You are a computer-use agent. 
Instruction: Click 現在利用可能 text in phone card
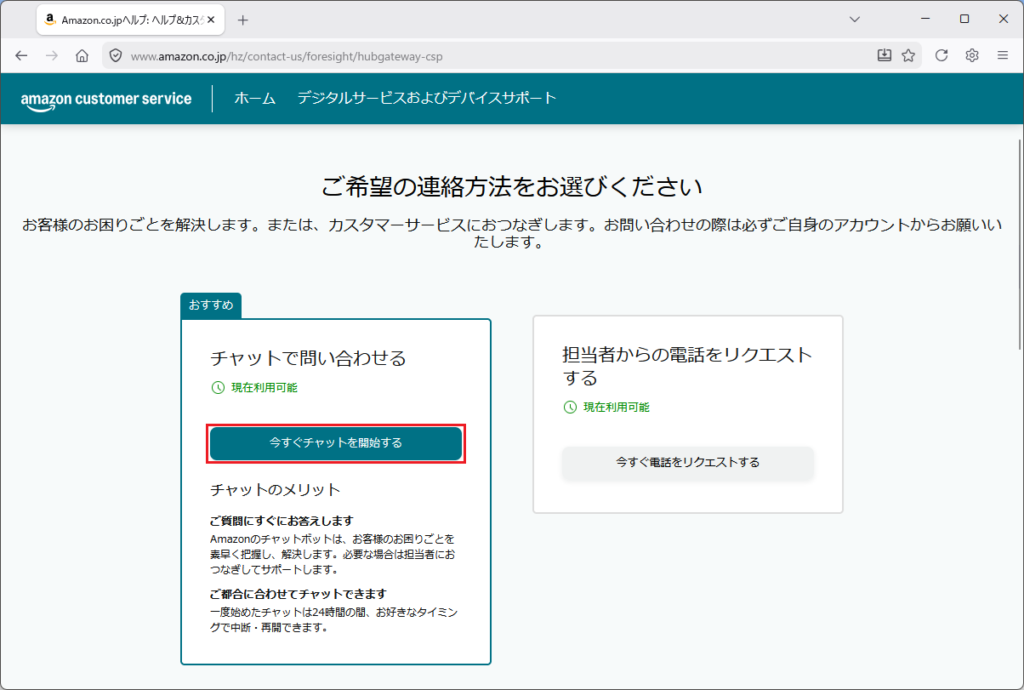[x=616, y=407]
